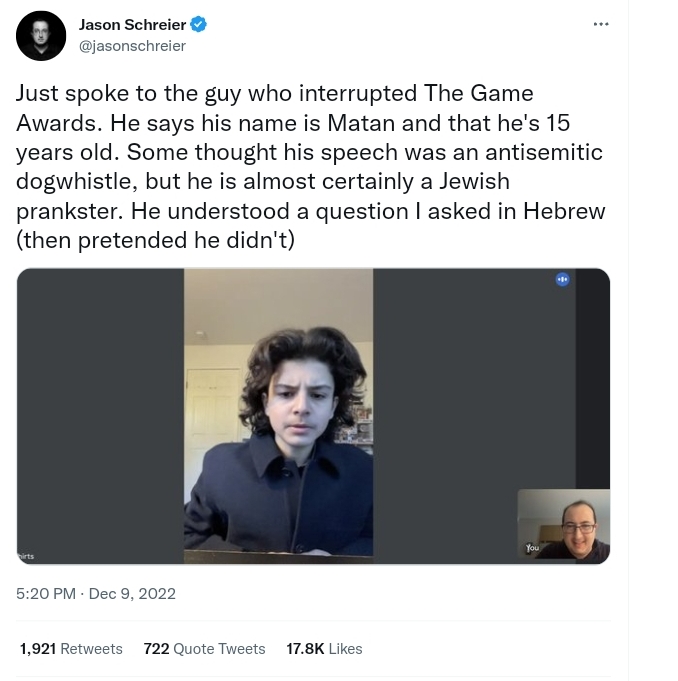Open the @jasonschreier handle link
Screen dimensions: 678x681
(132, 46)
